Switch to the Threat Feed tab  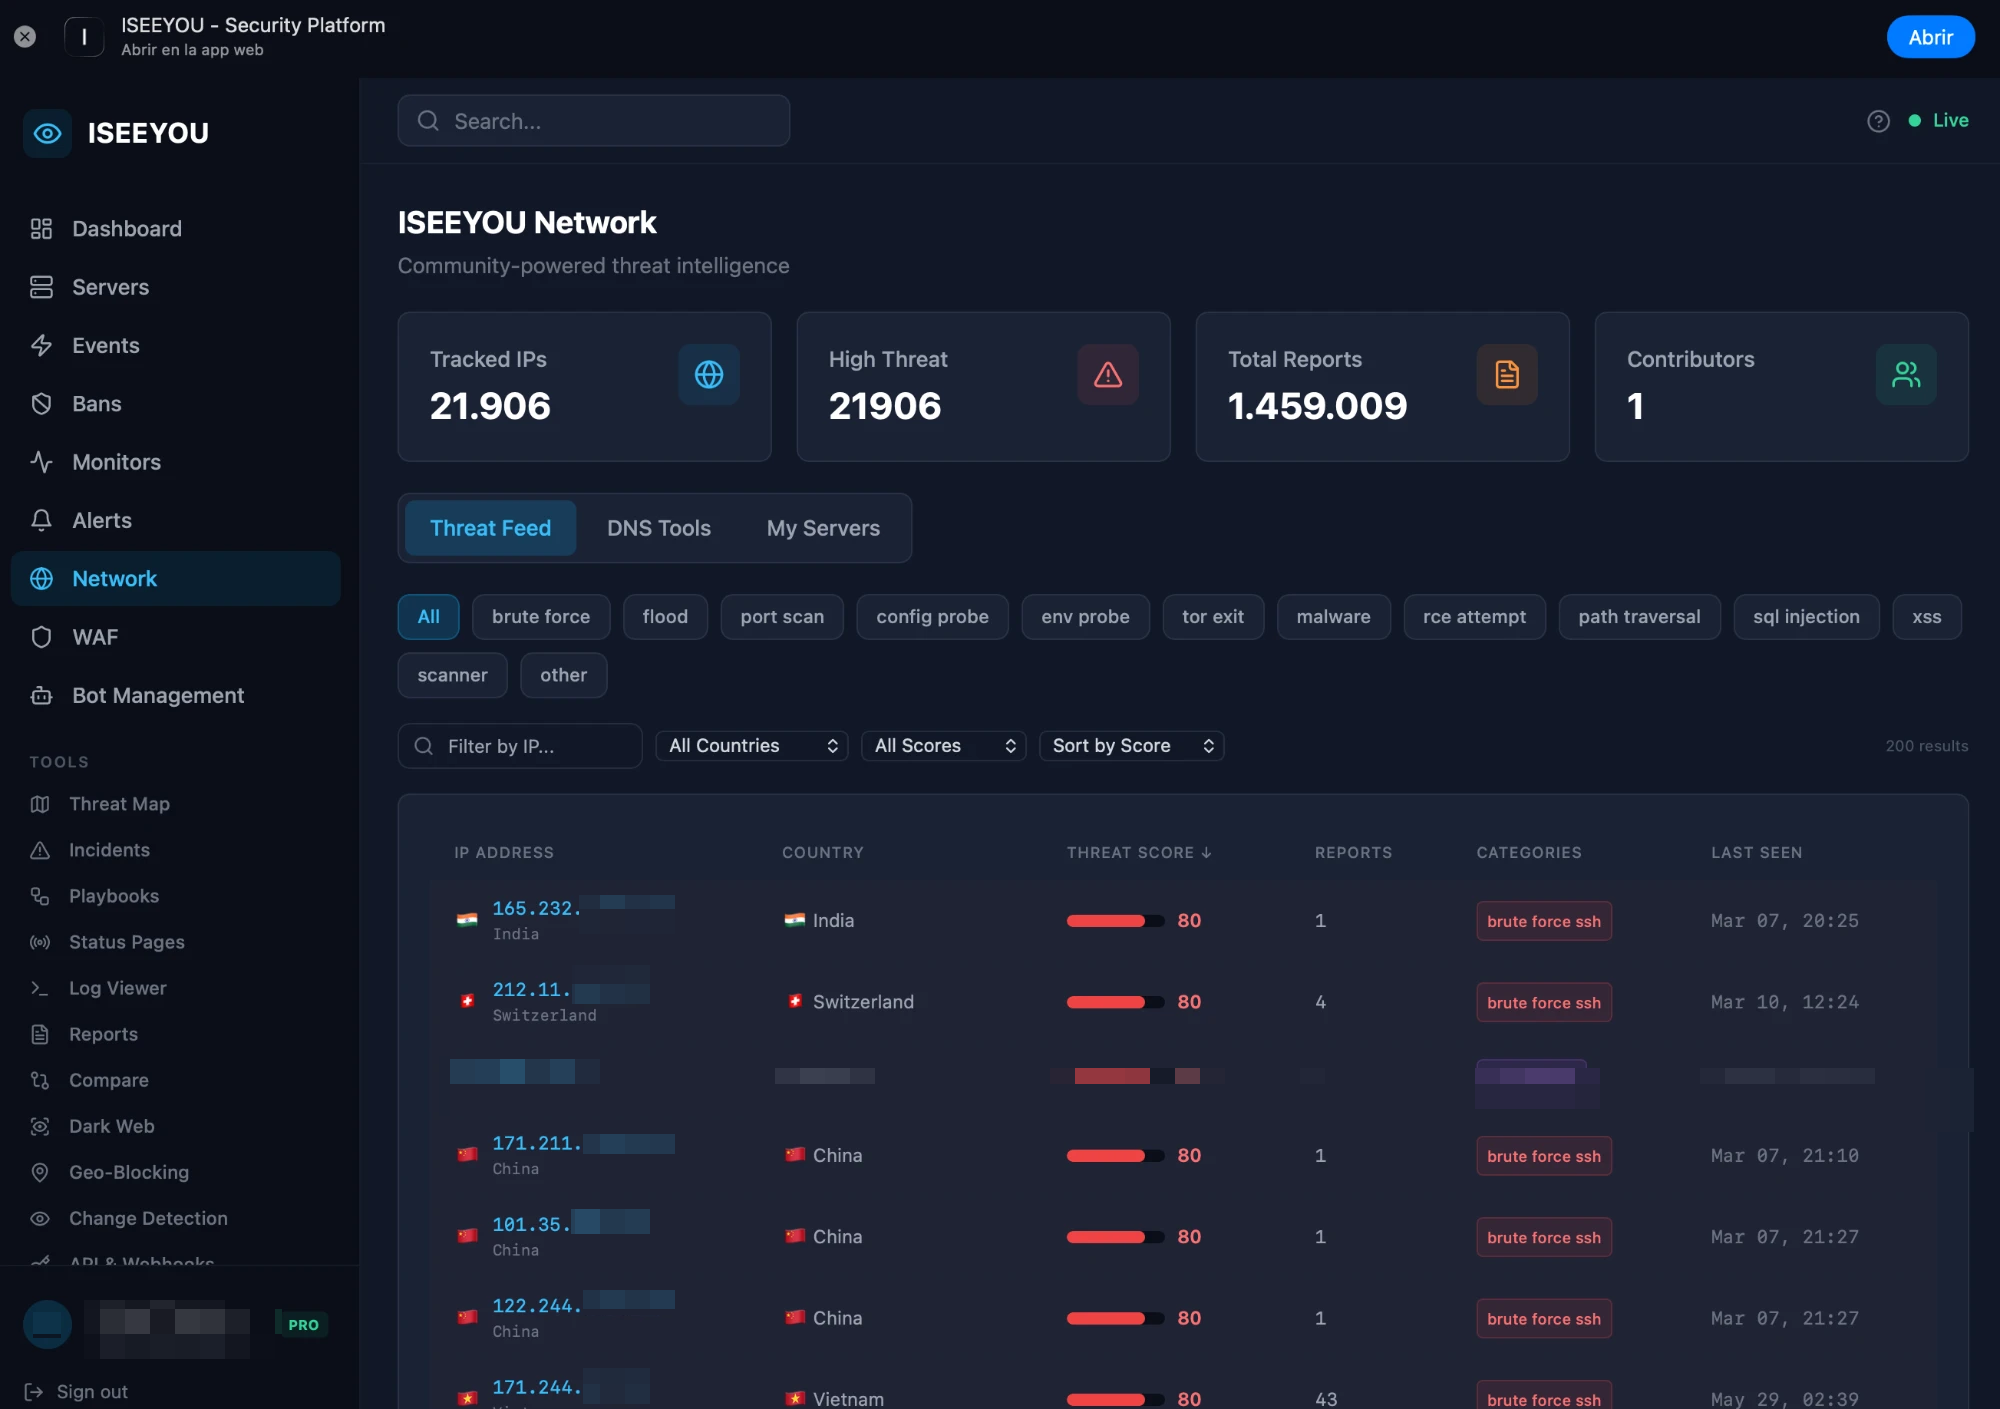point(490,528)
